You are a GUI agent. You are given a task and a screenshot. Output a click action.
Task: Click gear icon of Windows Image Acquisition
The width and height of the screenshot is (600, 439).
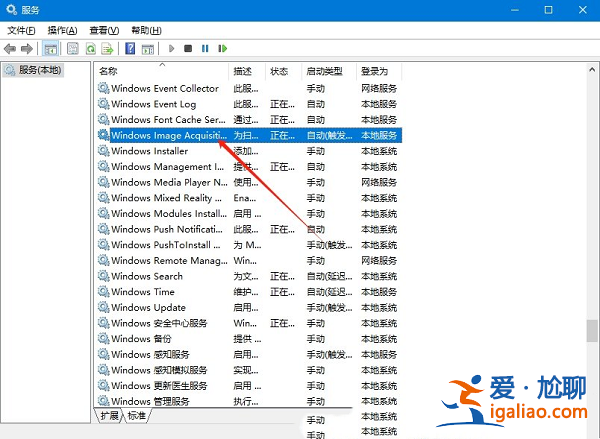[103, 135]
